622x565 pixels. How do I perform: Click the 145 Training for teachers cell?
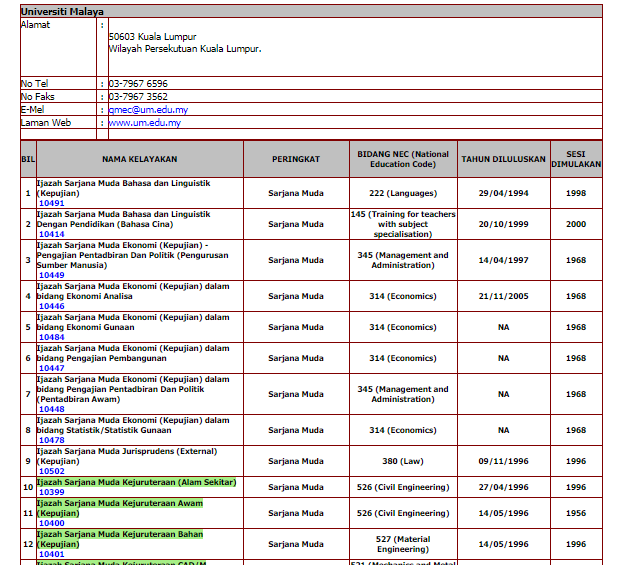403,224
